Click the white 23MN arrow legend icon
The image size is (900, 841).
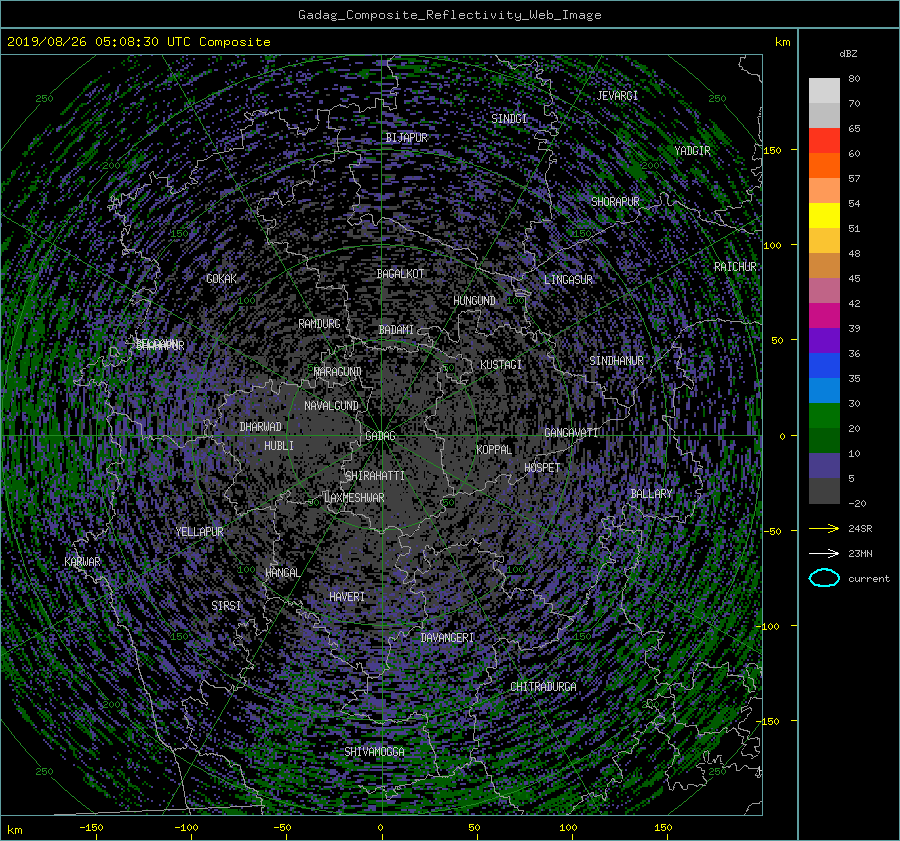click(x=824, y=553)
